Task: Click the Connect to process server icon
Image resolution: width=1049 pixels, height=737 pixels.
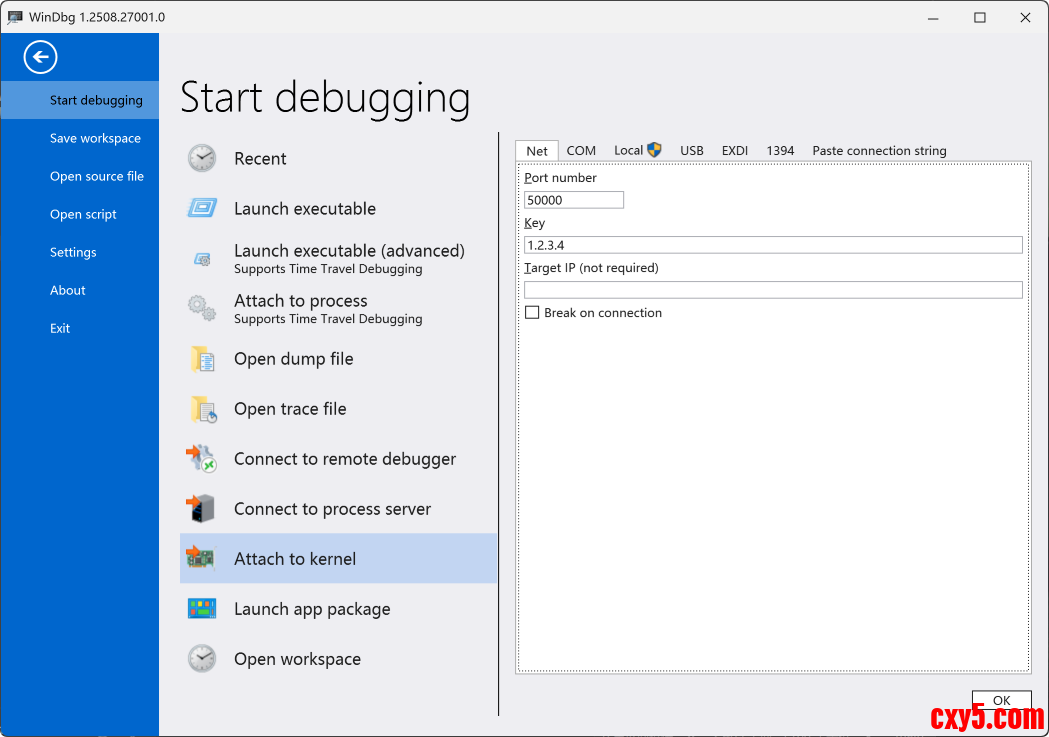Action: [202, 509]
